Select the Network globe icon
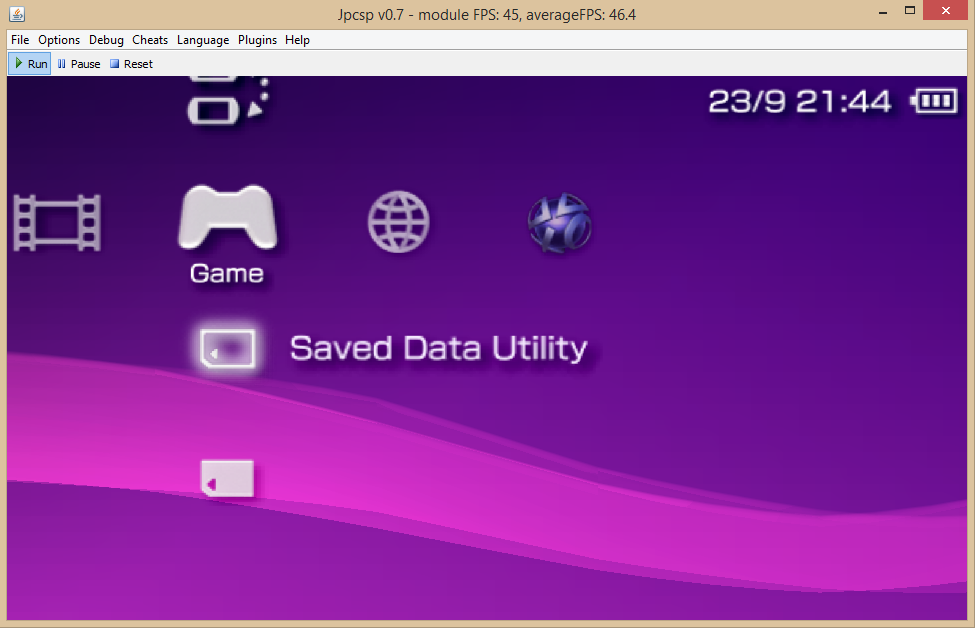The image size is (975, 628). coord(399,221)
